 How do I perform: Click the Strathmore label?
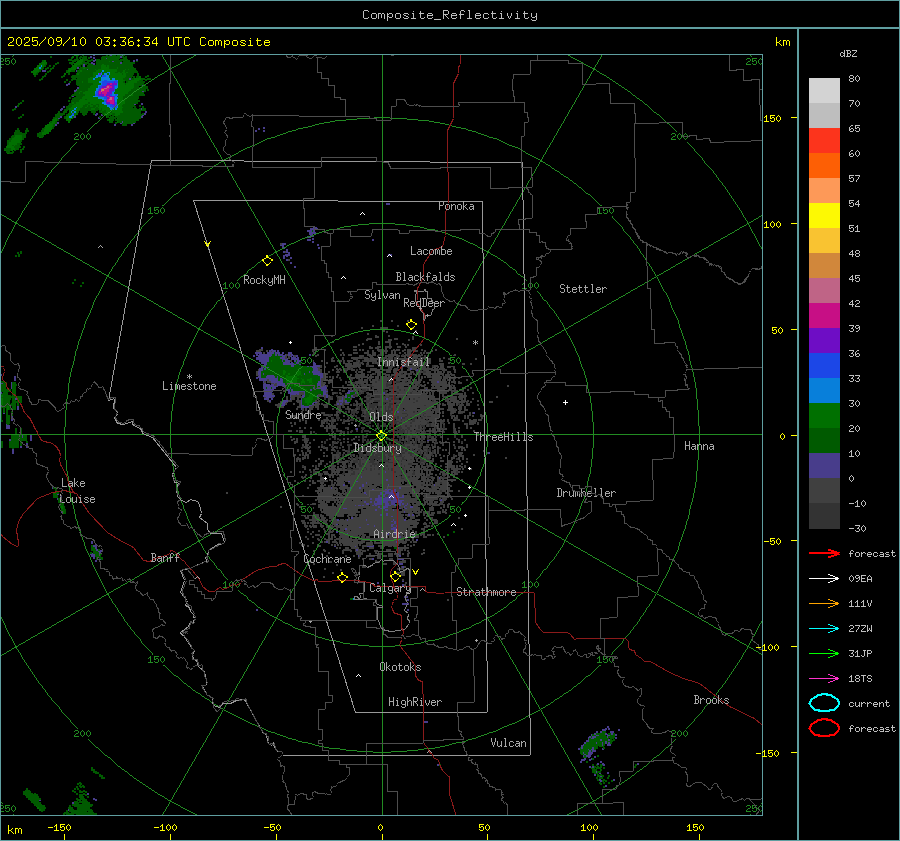(486, 592)
